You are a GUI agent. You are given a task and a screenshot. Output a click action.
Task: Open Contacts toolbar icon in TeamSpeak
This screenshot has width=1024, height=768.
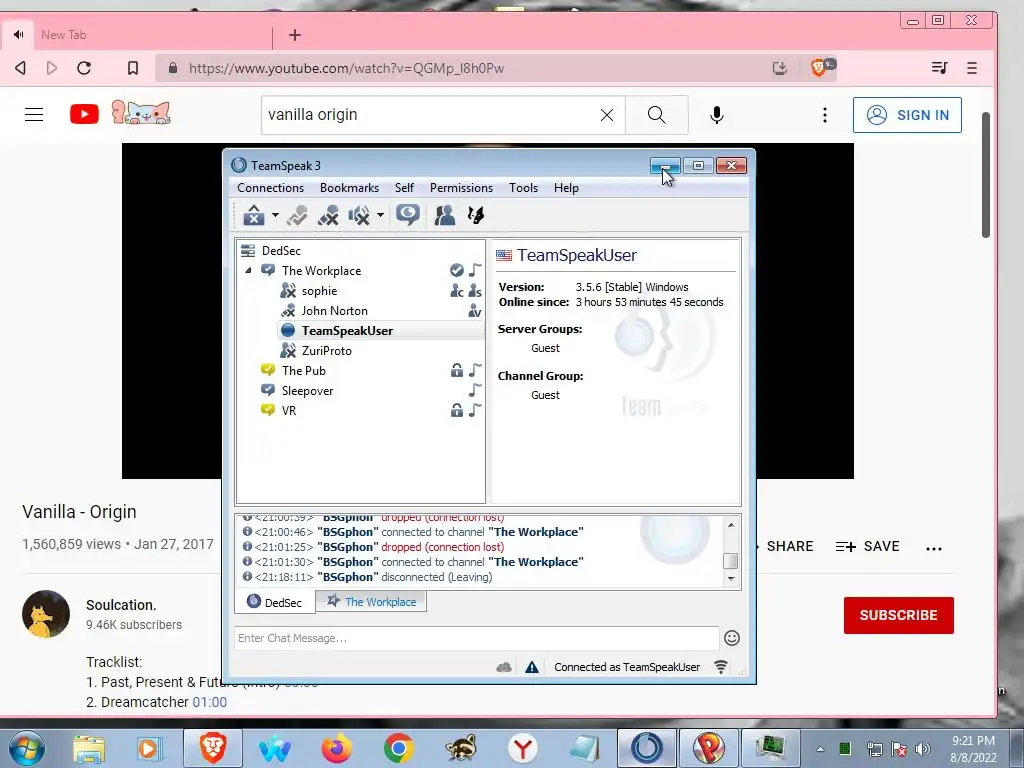click(x=445, y=215)
